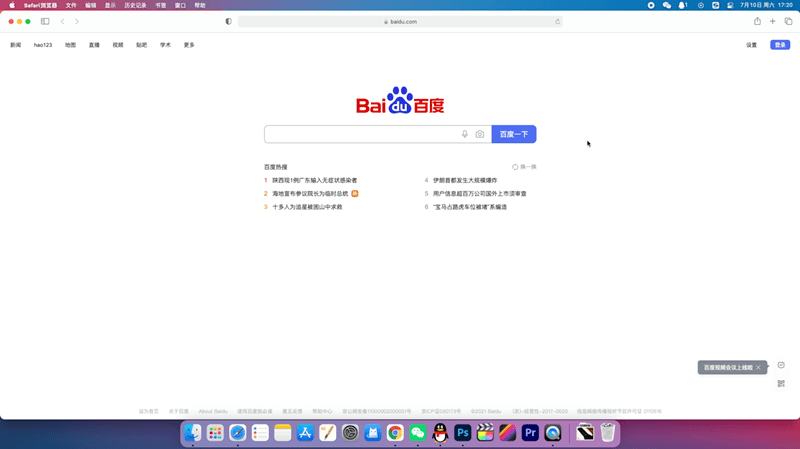Click the baidu.com address bar

[x=401, y=21]
